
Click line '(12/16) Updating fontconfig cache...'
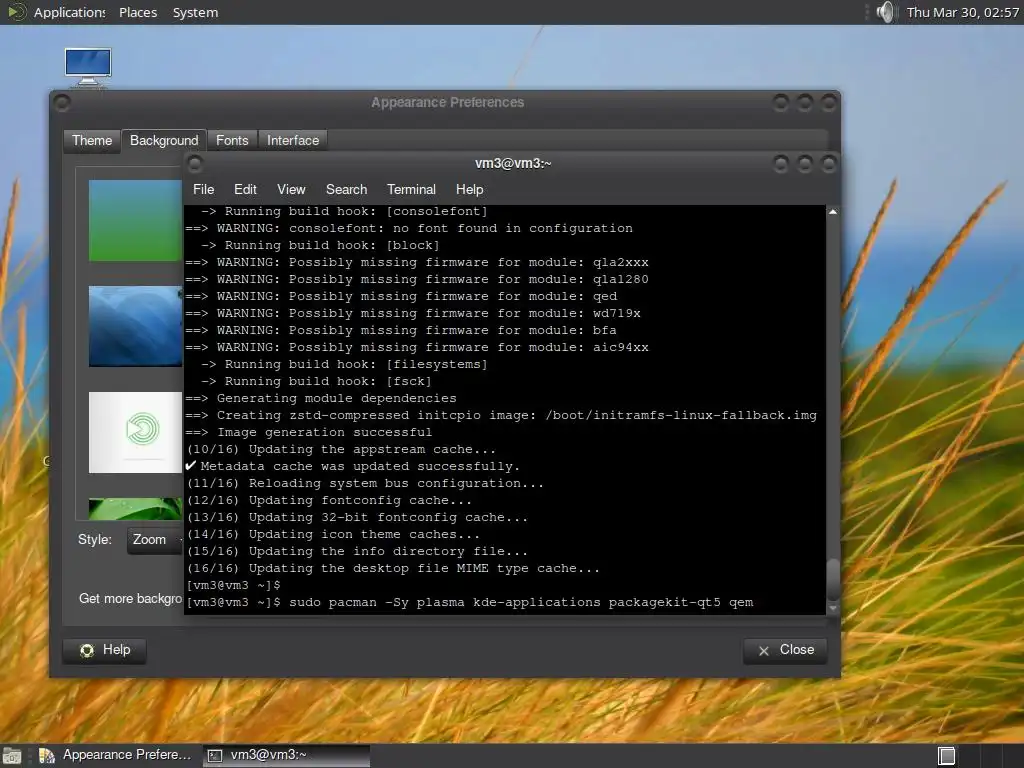click(329, 500)
